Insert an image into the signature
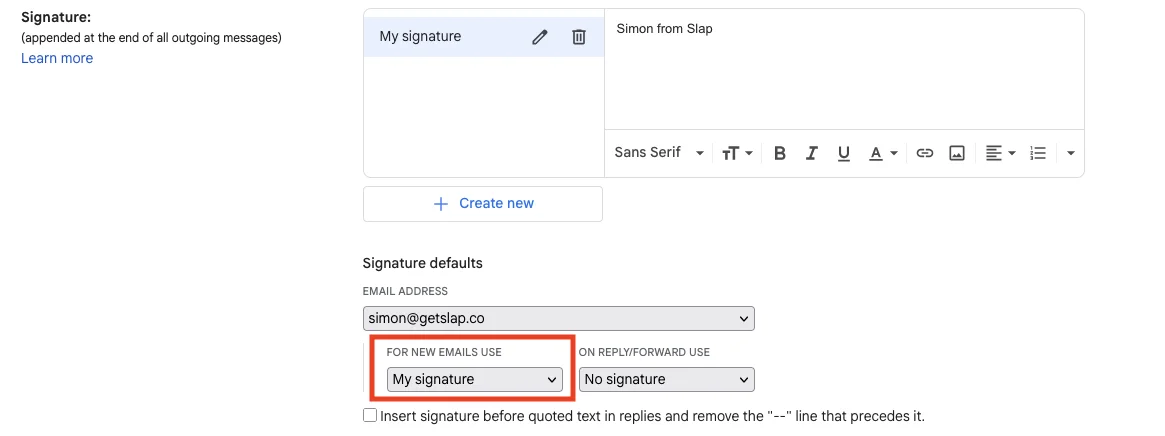 click(x=957, y=153)
